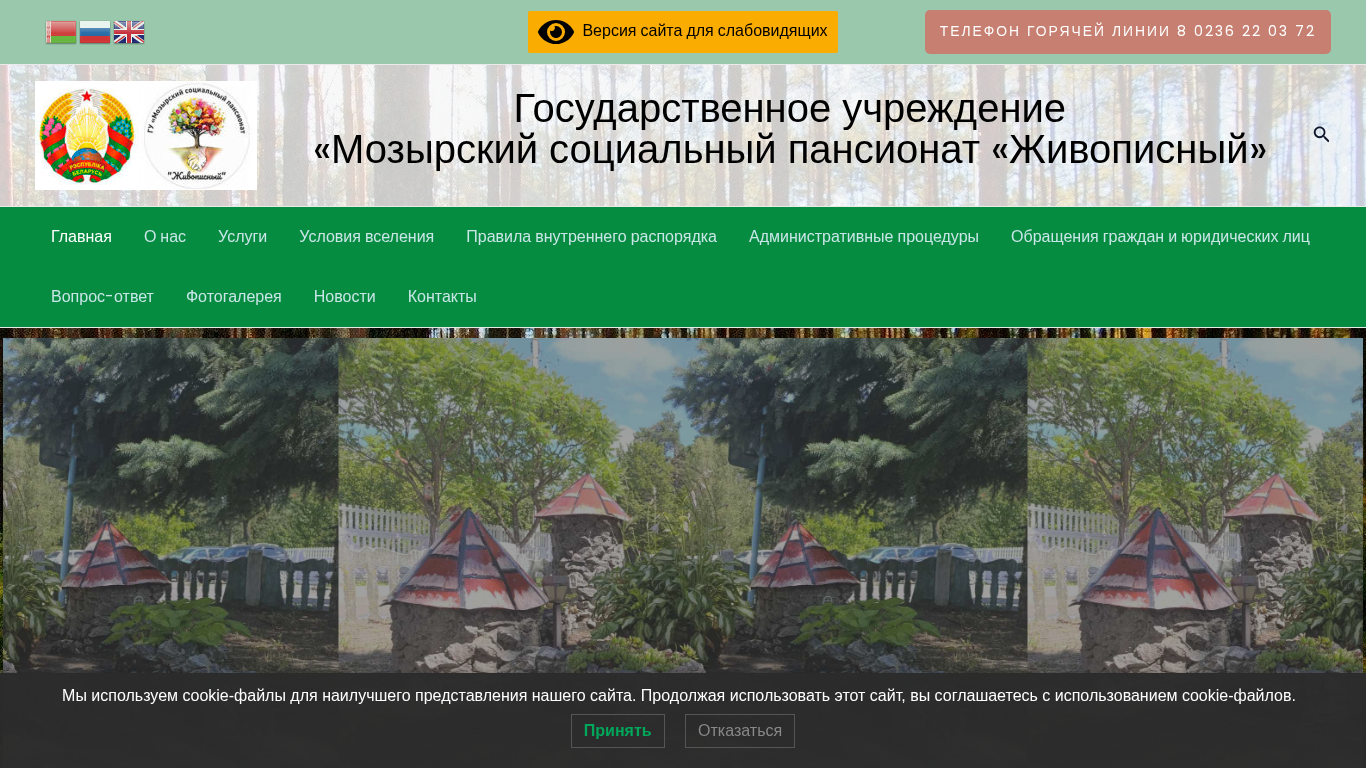Open Обращения граждан и юридических лиц

click(1160, 237)
